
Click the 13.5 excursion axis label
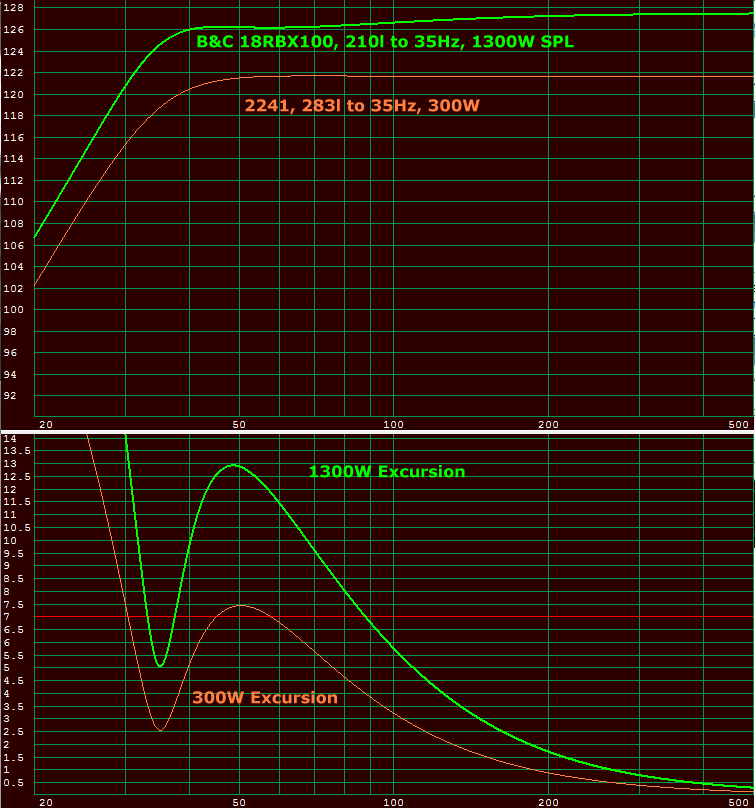(x=17, y=451)
